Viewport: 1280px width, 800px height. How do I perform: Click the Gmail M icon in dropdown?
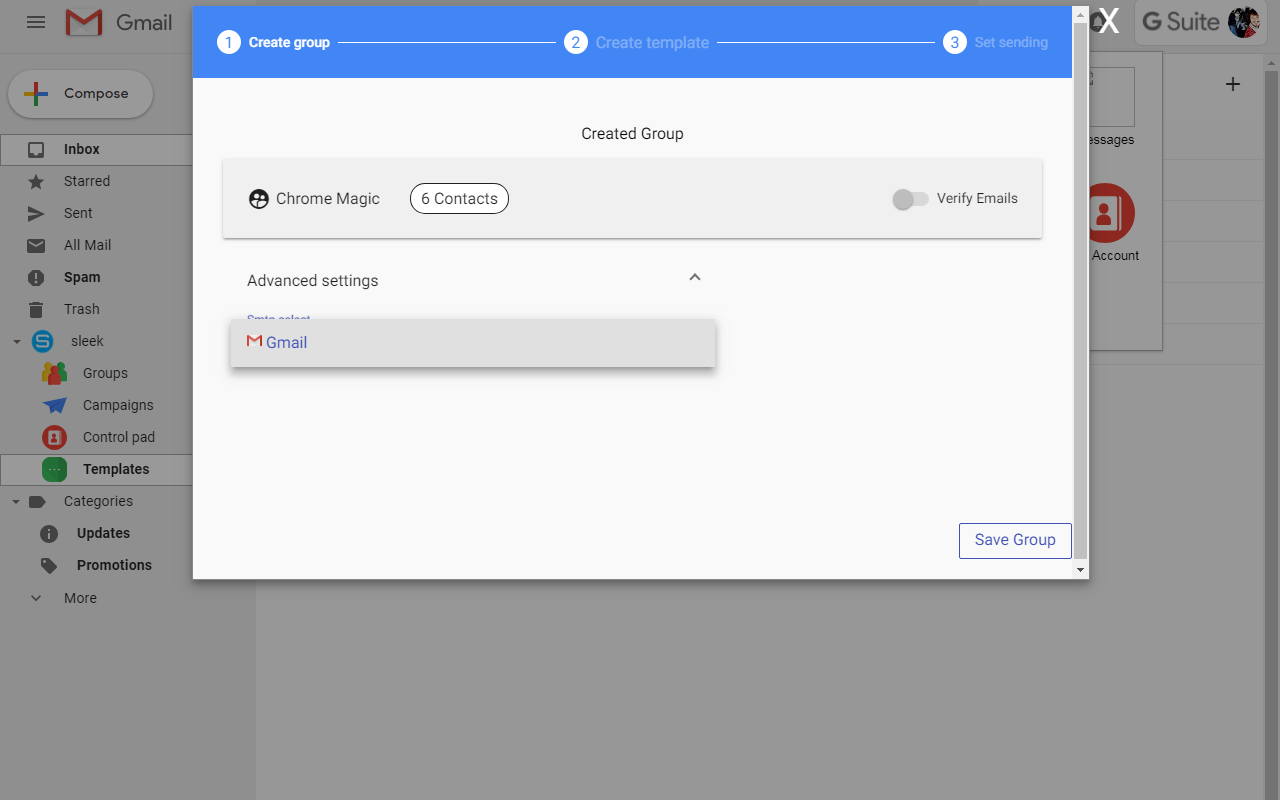pyautogui.click(x=254, y=341)
